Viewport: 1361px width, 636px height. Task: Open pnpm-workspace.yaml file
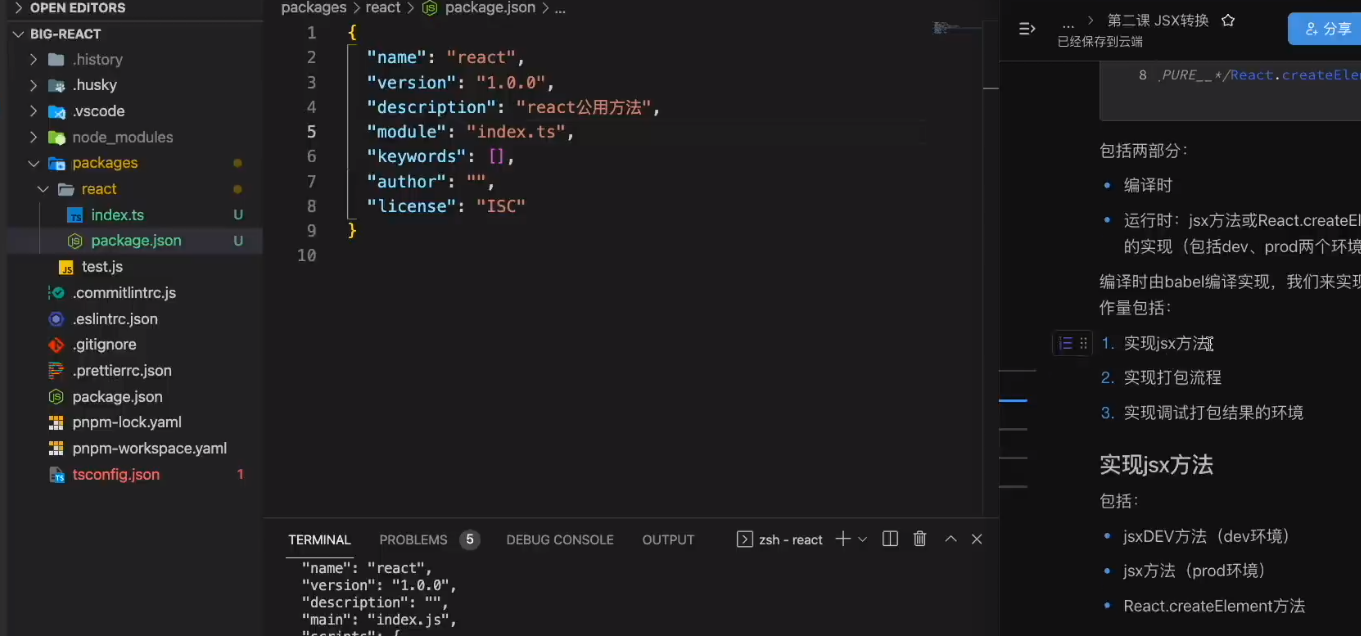coord(149,449)
